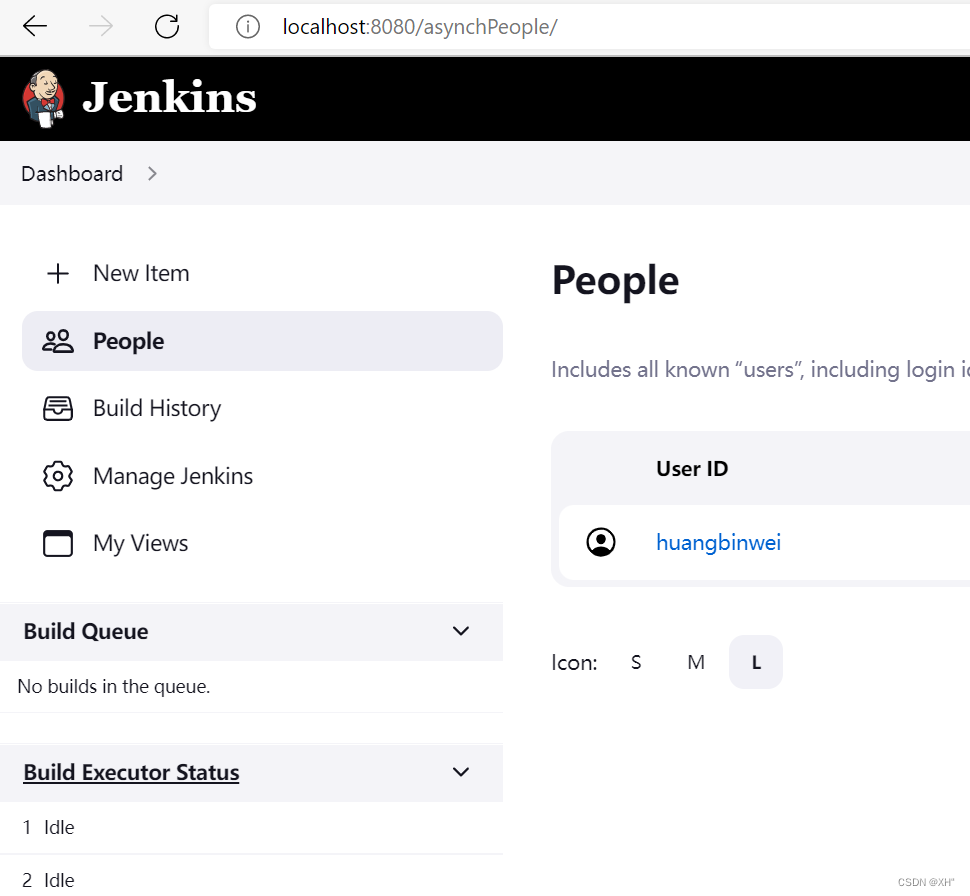Viewport: 970px width, 896px height.
Task: Click the Jenkins butler logo
Action: click(43, 99)
